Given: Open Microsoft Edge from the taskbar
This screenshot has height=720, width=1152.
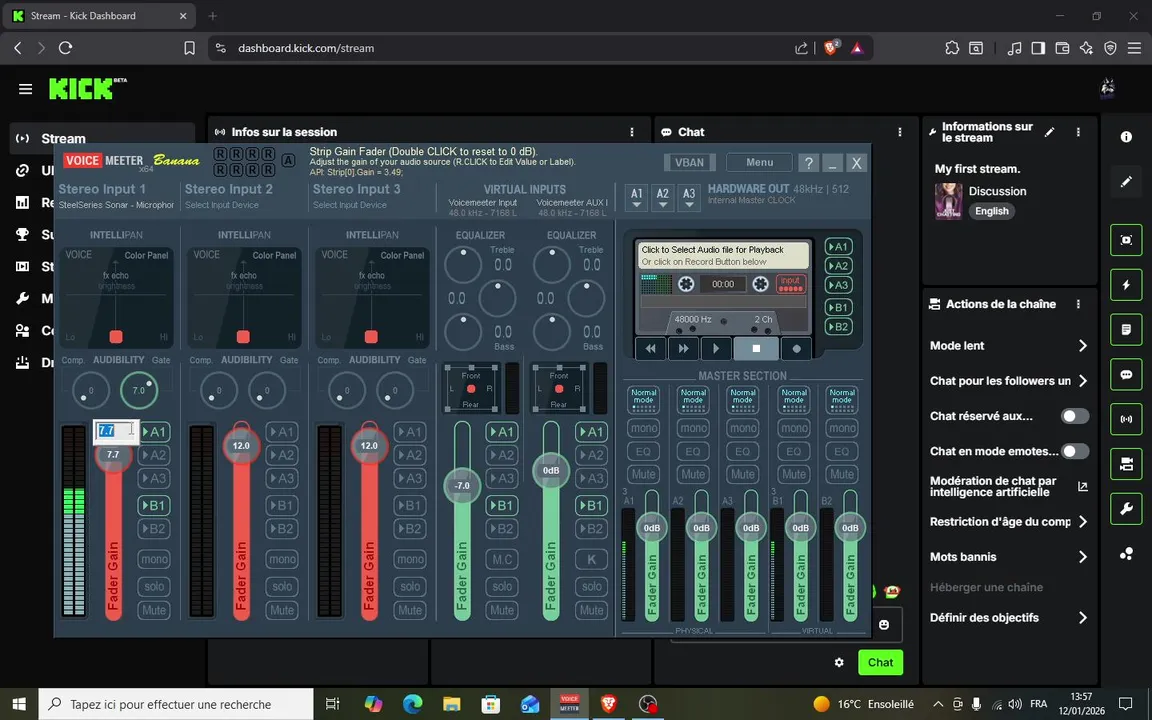Looking at the screenshot, I should coord(412,704).
